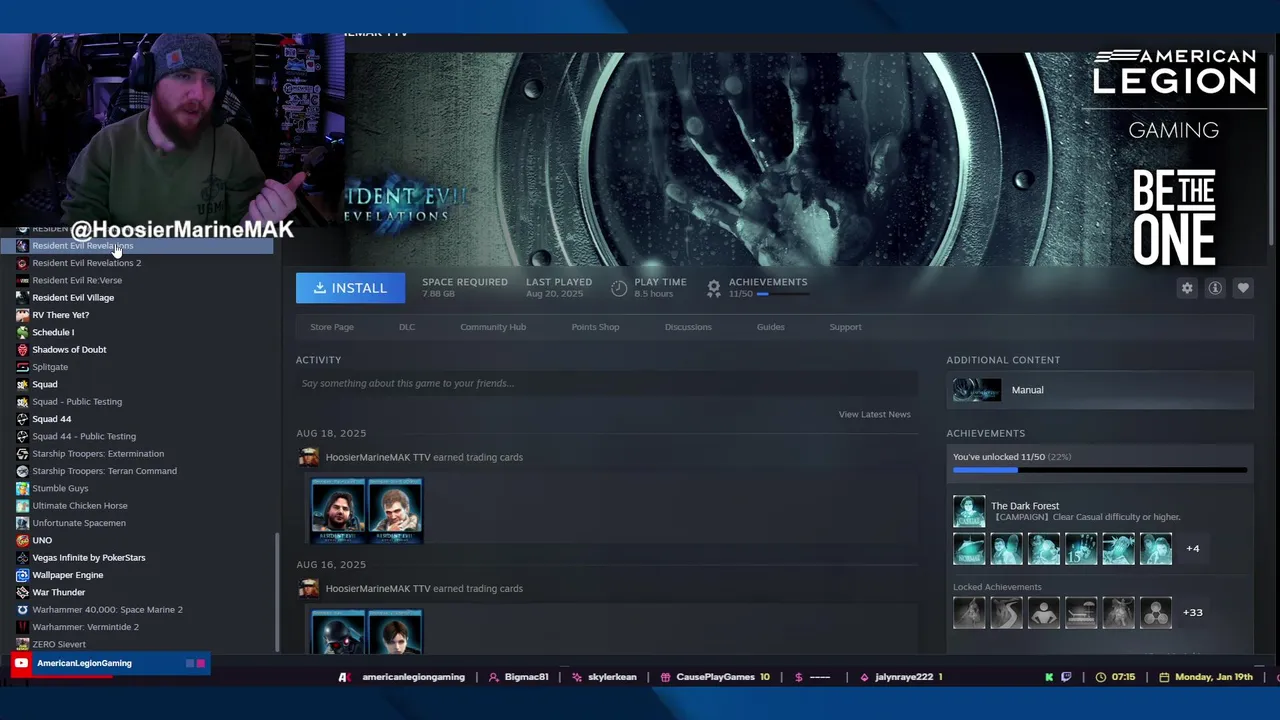Open the Points Shop tab
This screenshot has width=1280, height=720.
pyautogui.click(x=595, y=327)
